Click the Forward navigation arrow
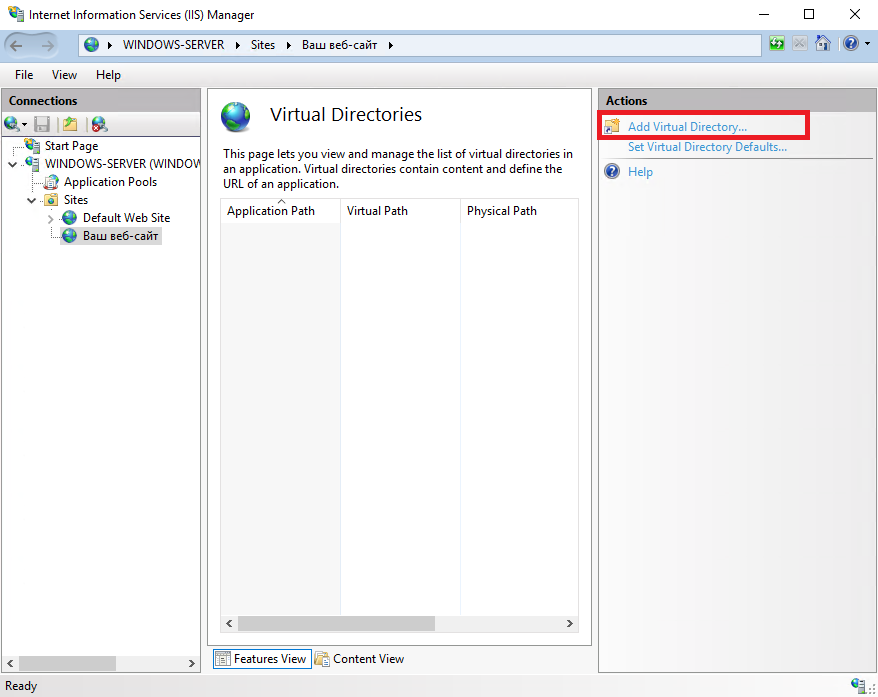878x697 pixels. pos(48,46)
